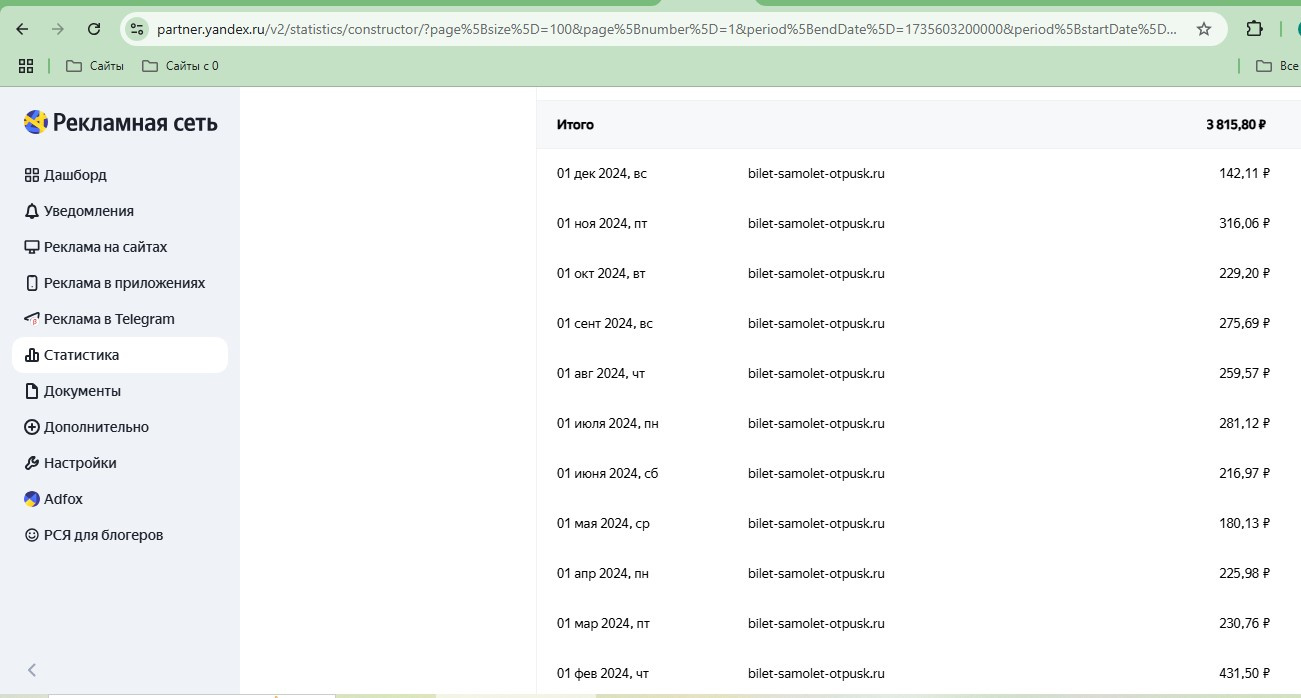The width and height of the screenshot is (1301, 698).
Task: Click the amount 229,20 ₽
Action: (1244, 273)
